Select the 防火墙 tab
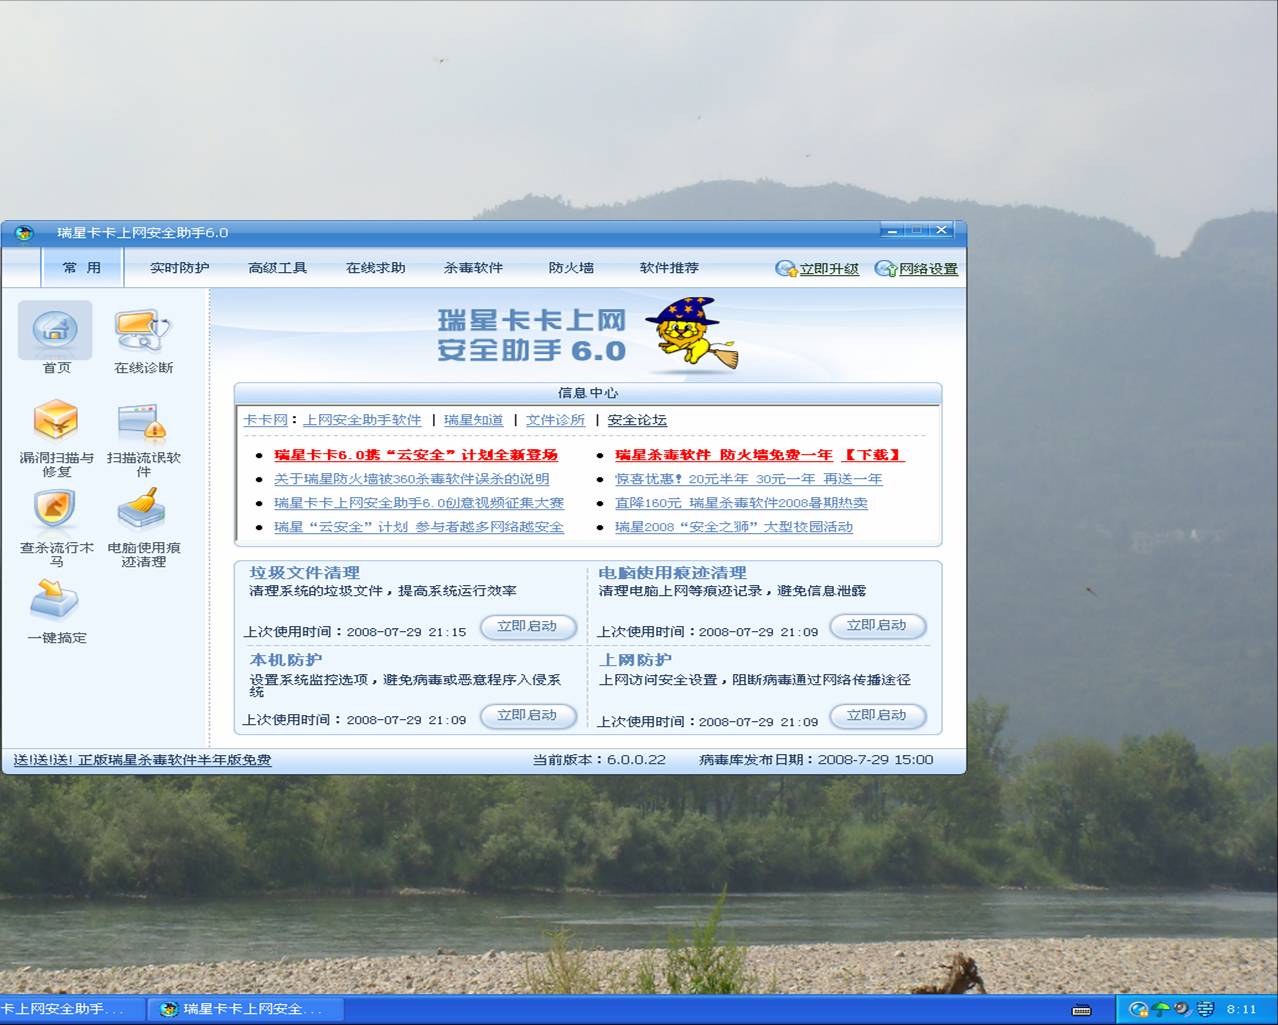This screenshot has height=1025, width=1278. pos(571,268)
